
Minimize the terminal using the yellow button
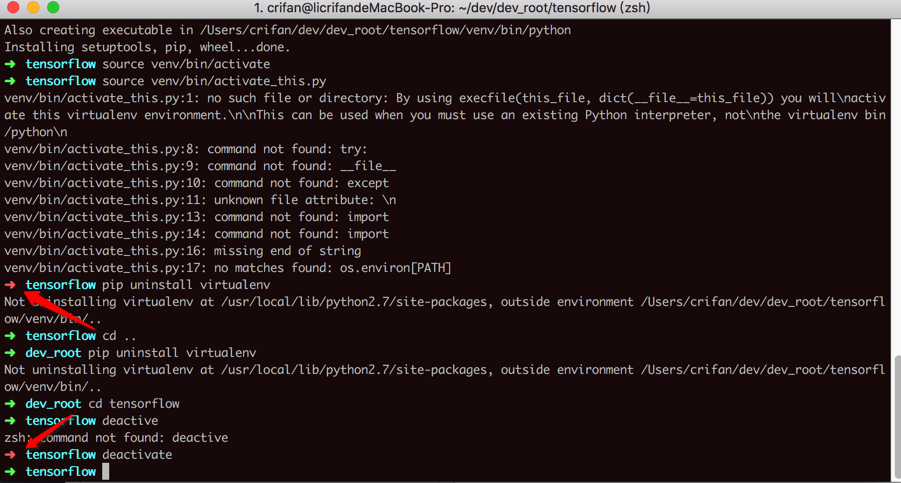(33, 8)
